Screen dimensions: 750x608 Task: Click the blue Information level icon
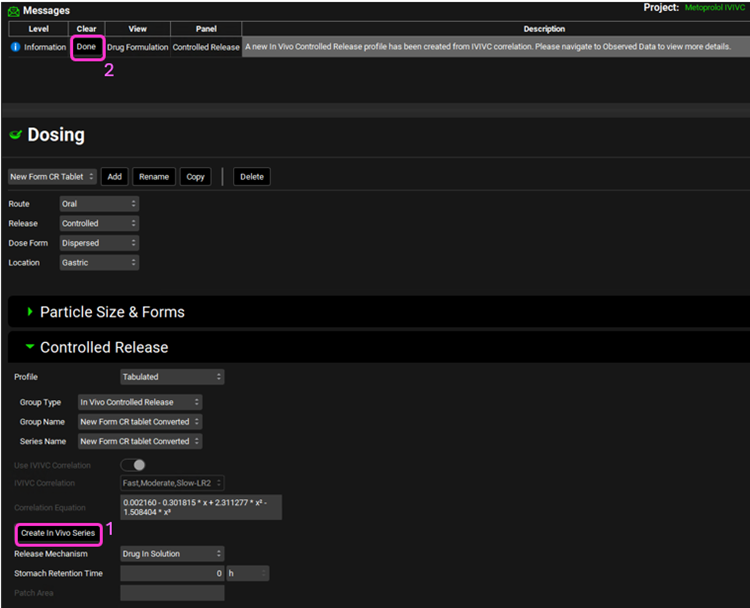click(15, 47)
